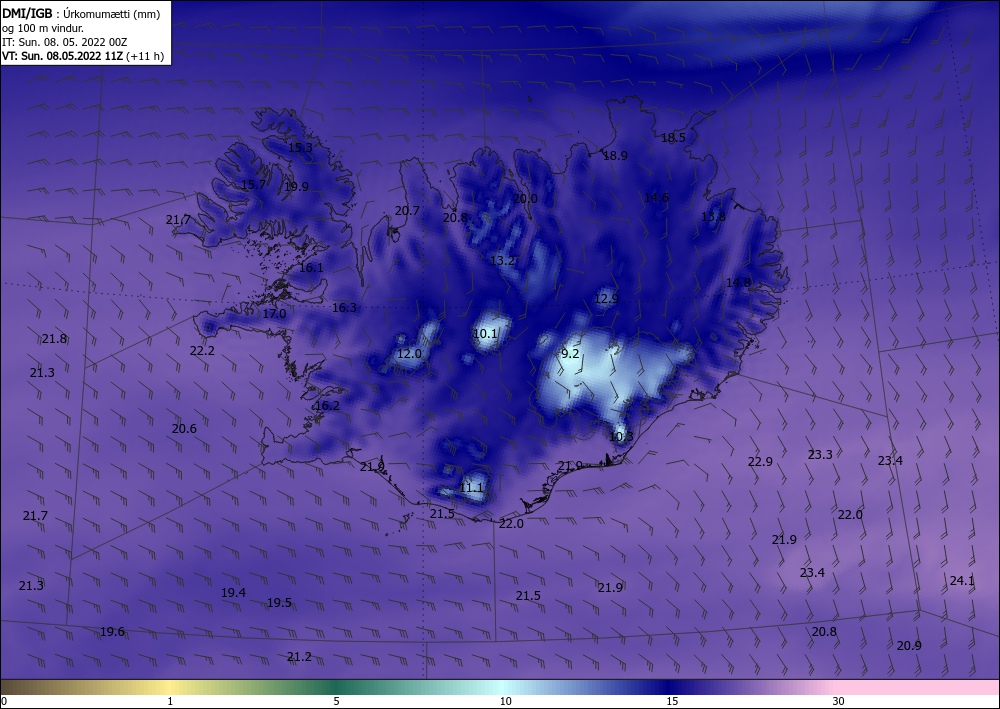Click the 16.3 map value
1000x709 pixels.
coord(344,307)
